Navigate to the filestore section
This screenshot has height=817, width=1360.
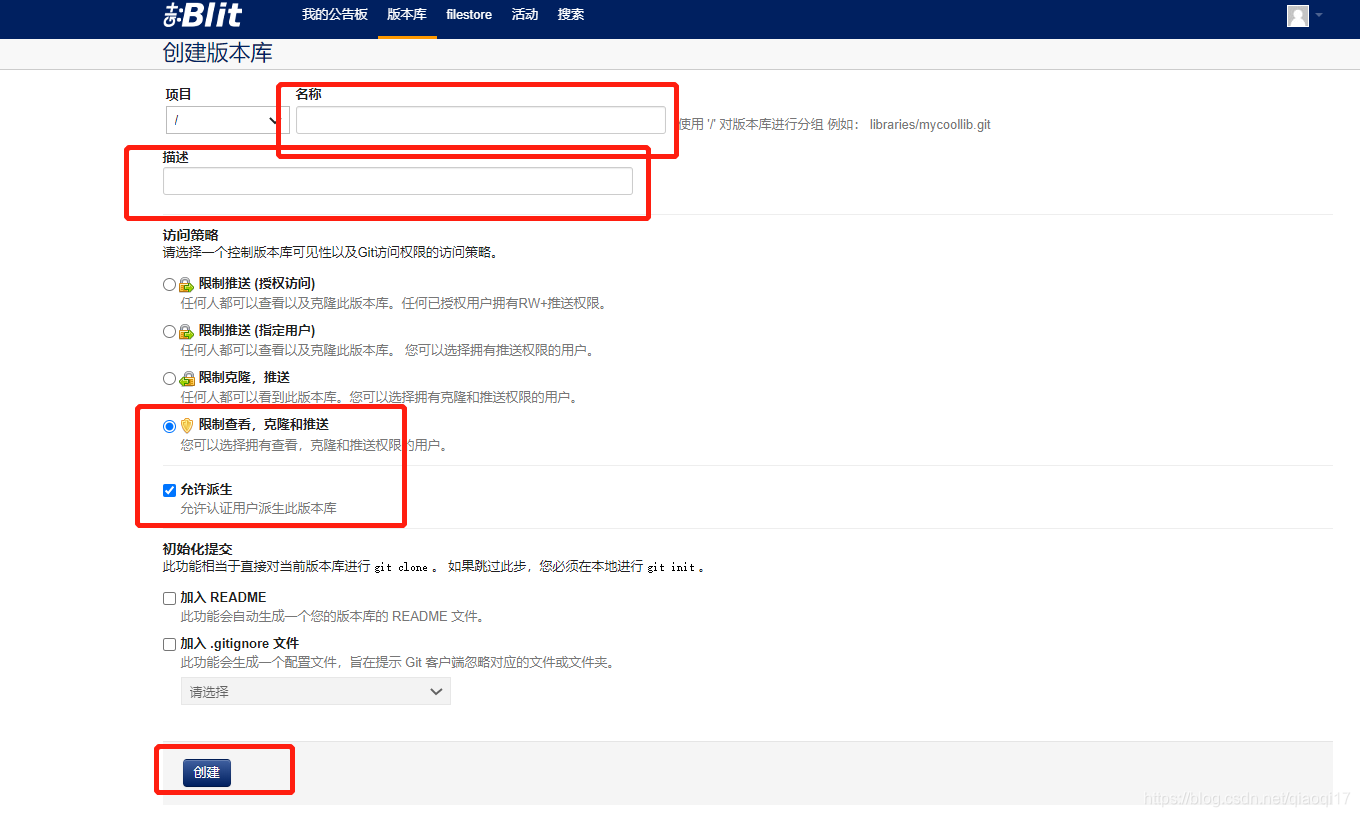click(x=469, y=15)
